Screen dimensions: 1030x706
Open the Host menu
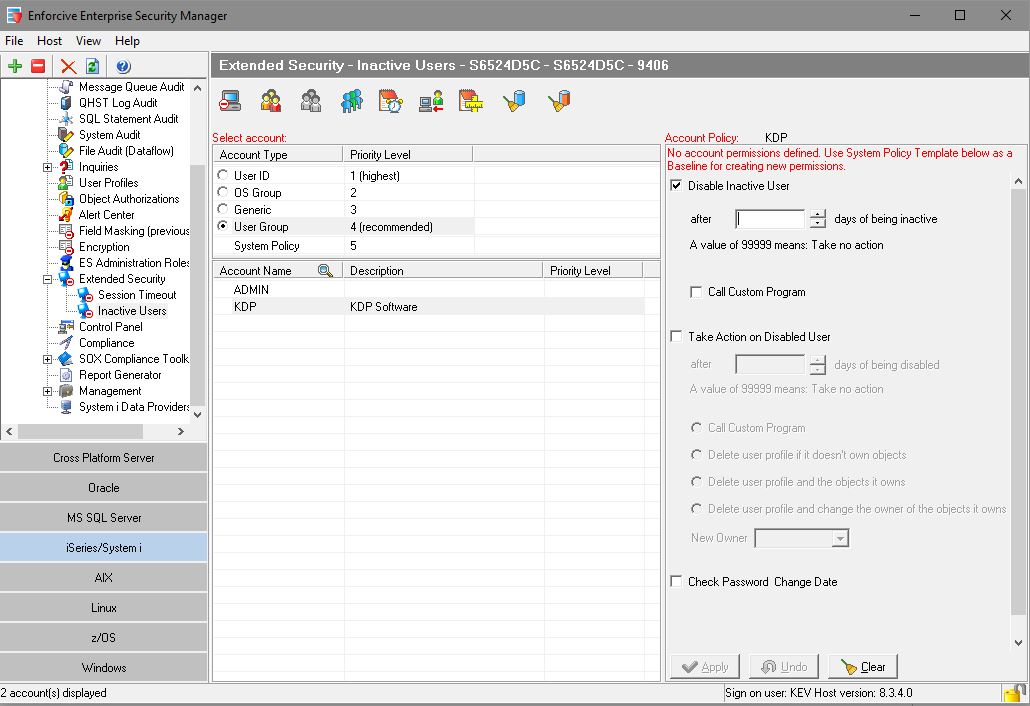(49, 41)
